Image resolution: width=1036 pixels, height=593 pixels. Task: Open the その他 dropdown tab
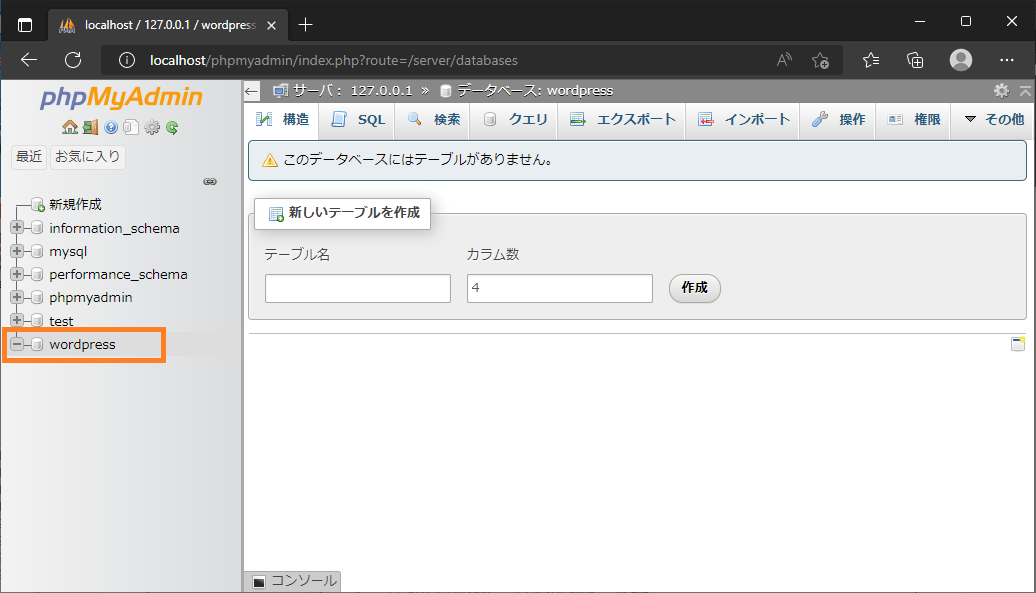993,120
